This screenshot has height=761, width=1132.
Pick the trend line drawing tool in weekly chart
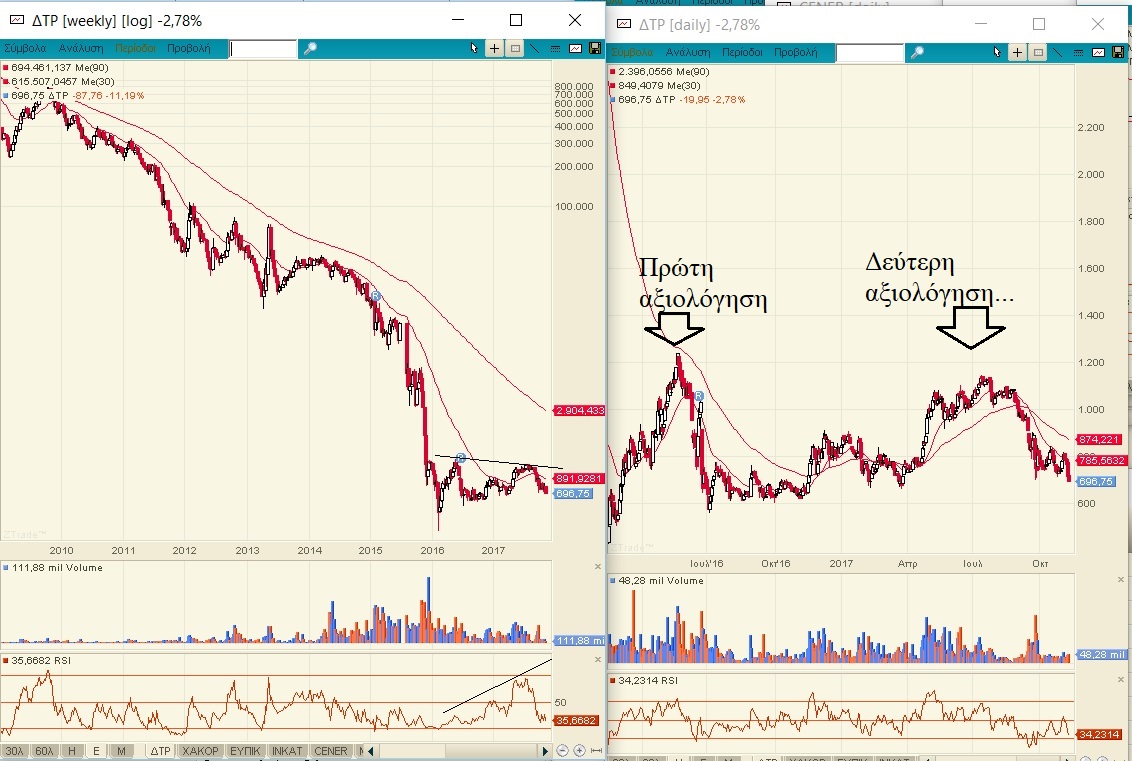point(535,48)
